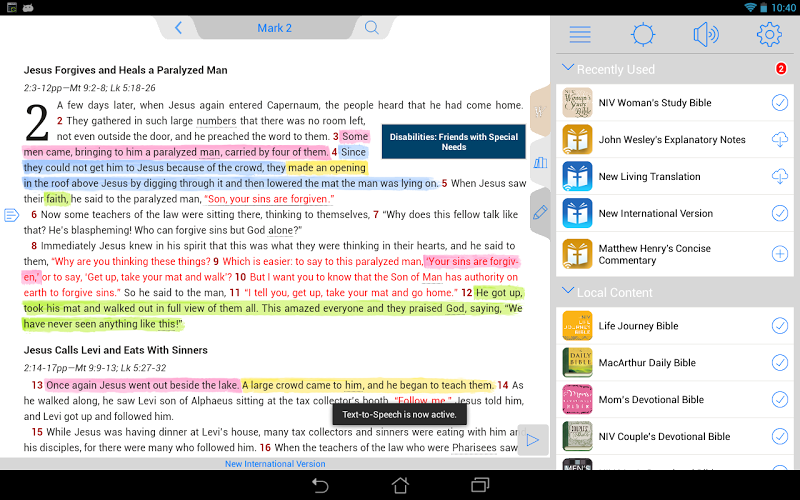Image resolution: width=800 pixels, height=500 pixels.
Task: Select the library books side tab
Action: tap(540, 163)
